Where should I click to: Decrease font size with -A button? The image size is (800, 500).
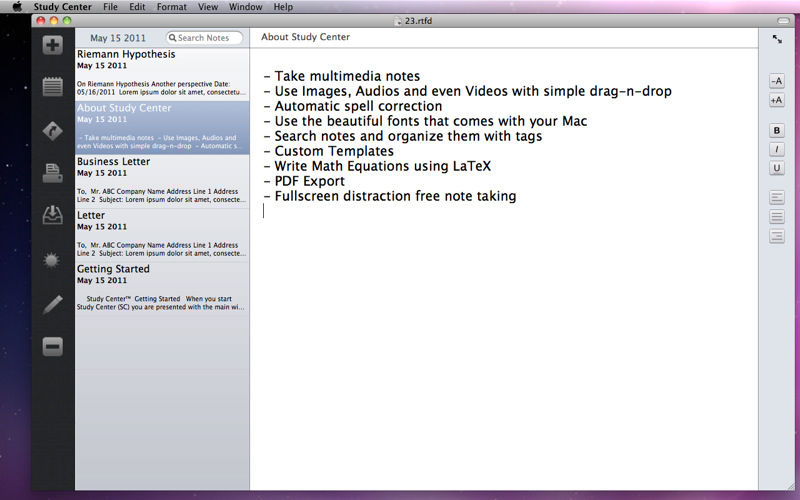(x=777, y=81)
